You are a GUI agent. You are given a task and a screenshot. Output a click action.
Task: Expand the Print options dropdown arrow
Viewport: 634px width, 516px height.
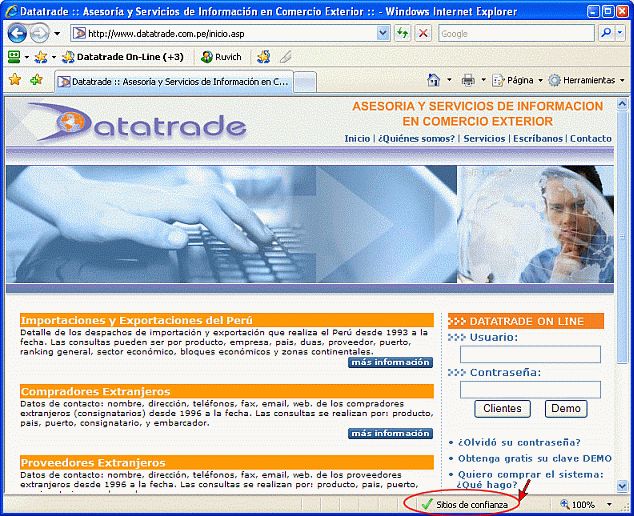coord(483,80)
